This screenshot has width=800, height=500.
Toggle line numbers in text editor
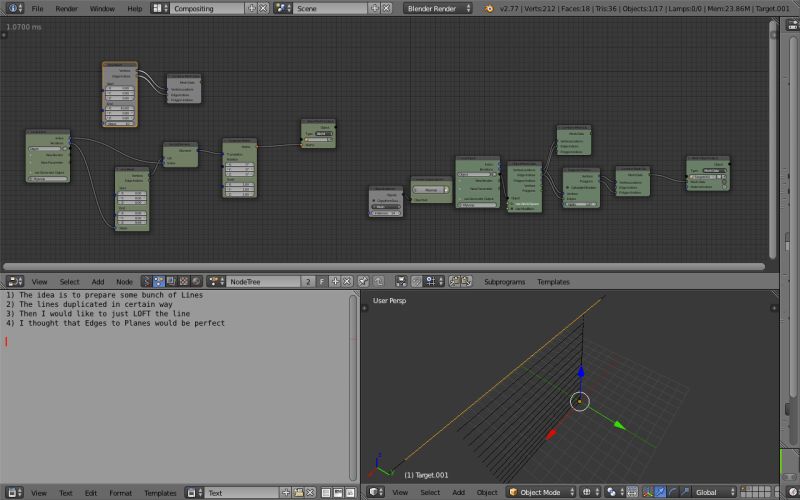(x=326, y=492)
